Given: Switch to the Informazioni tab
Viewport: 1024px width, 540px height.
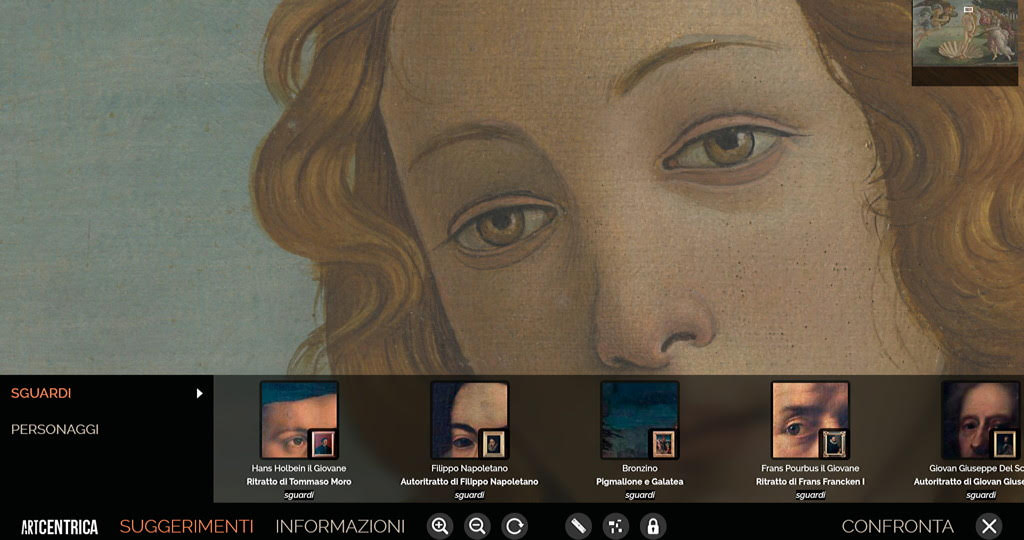Looking at the screenshot, I should [340, 526].
